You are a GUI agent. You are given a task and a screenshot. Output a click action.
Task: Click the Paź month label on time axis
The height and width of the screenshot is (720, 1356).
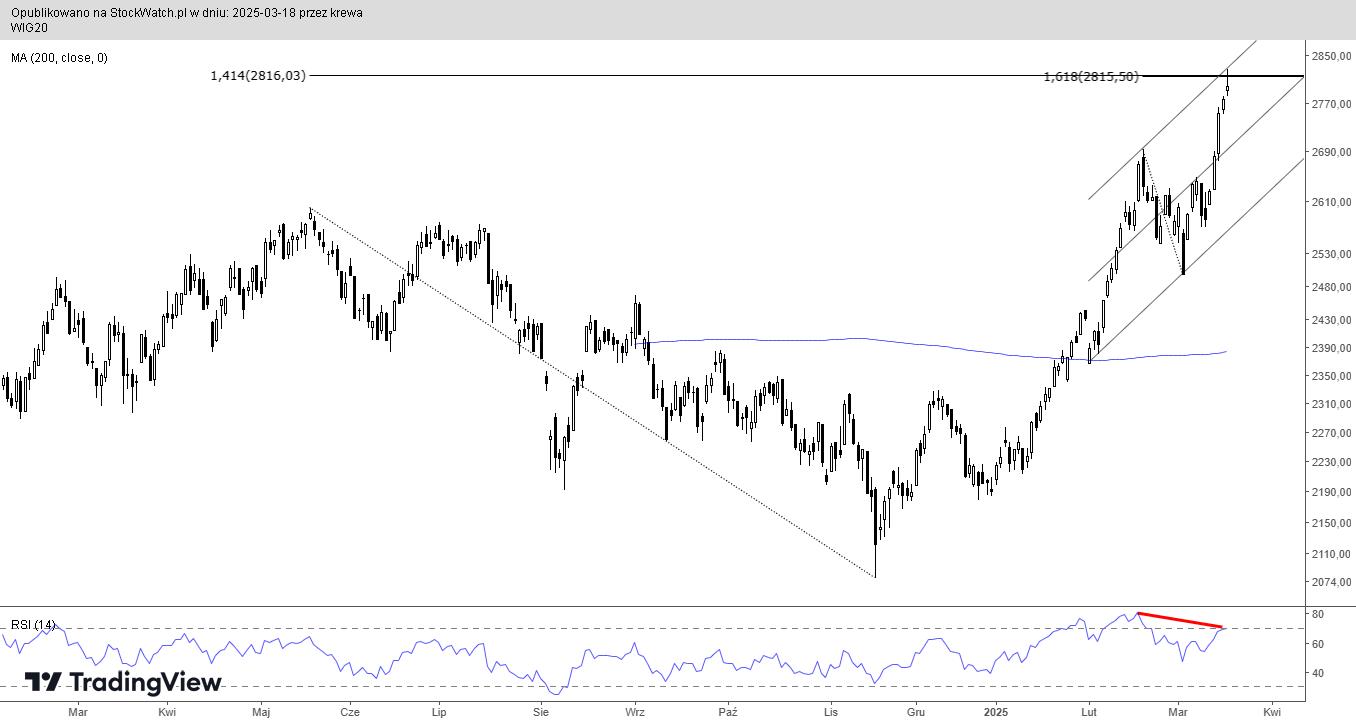click(x=728, y=712)
